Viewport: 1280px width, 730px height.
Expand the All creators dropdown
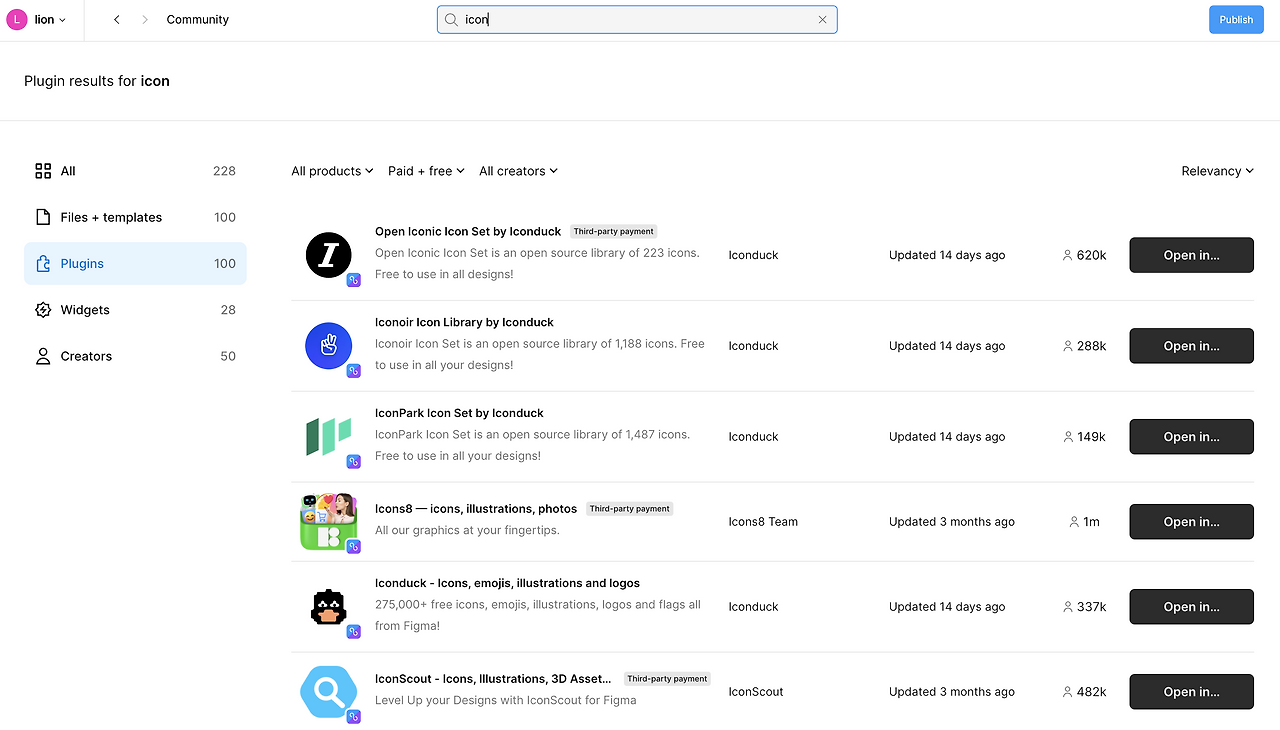click(518, 171)
